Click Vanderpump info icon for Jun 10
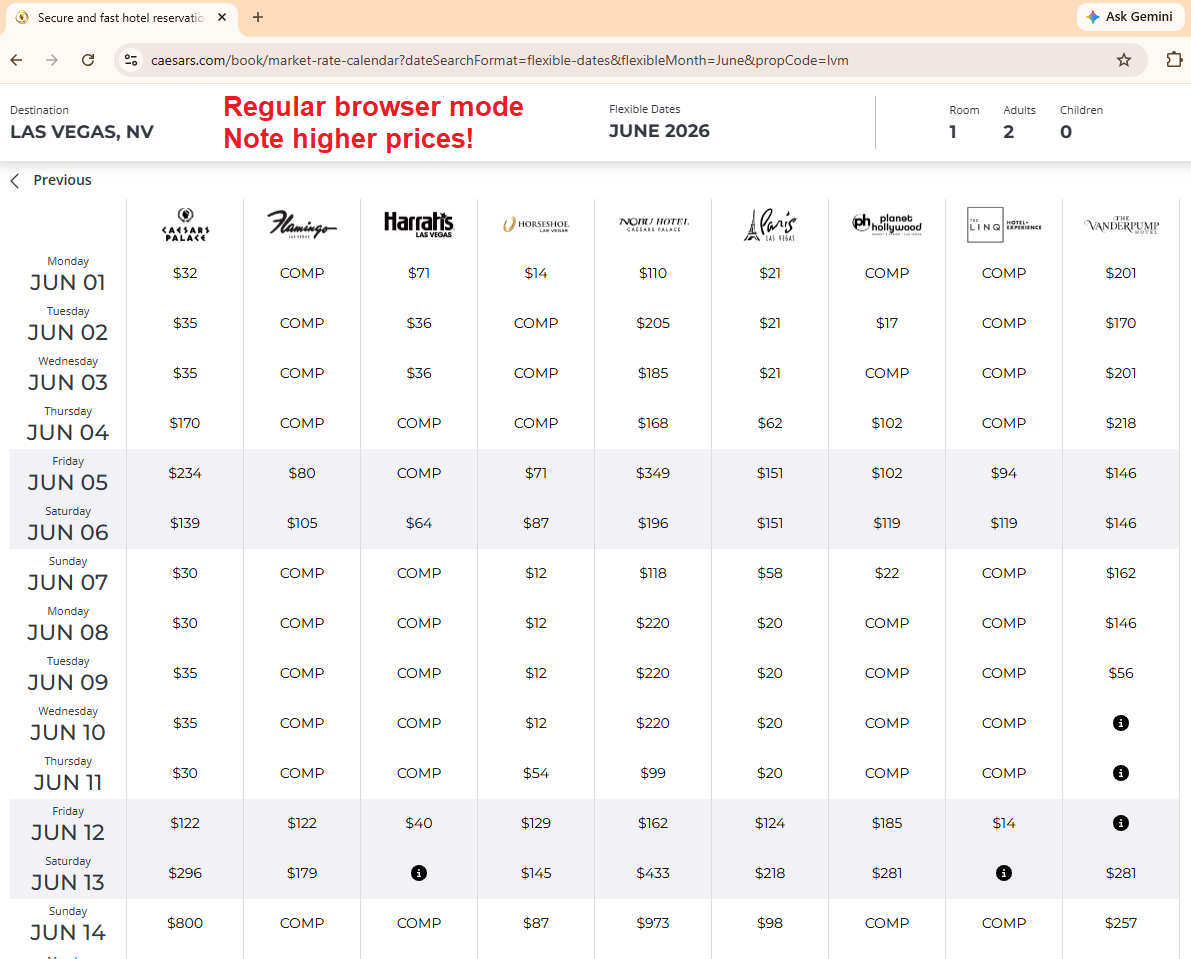 click(1120, 723)
